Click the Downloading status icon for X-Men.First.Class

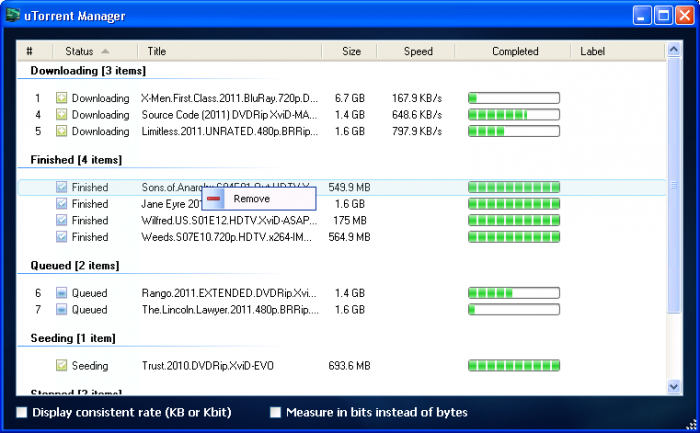click(x=61, y=98)
